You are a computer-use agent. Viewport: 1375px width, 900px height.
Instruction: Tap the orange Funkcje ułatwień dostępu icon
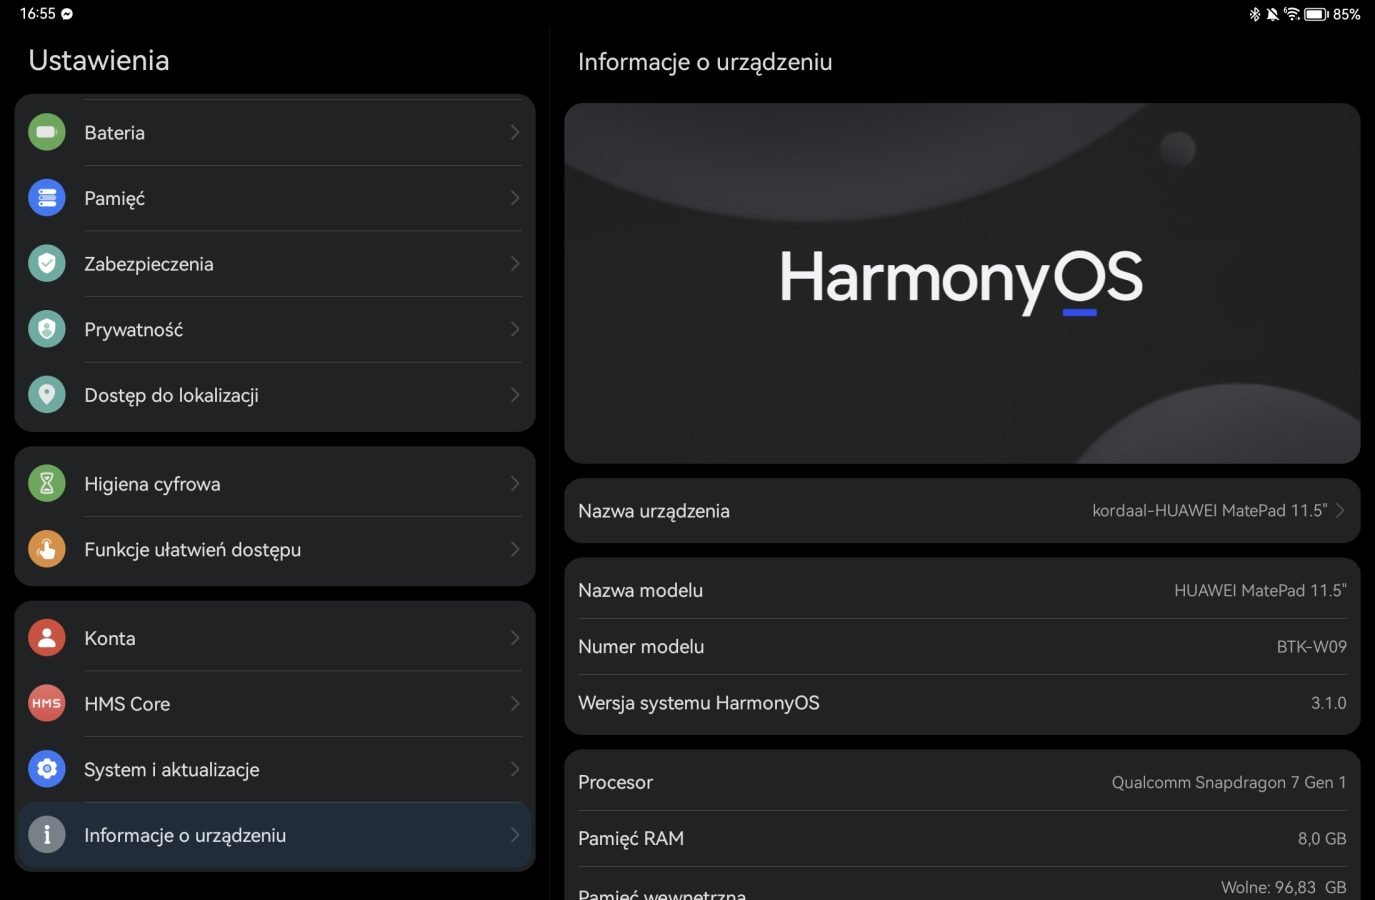click(47, 549)
